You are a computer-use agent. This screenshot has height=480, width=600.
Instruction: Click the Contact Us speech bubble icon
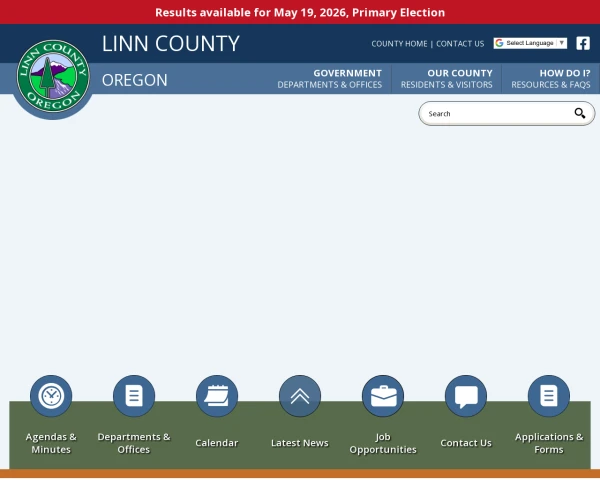point(466,396)
